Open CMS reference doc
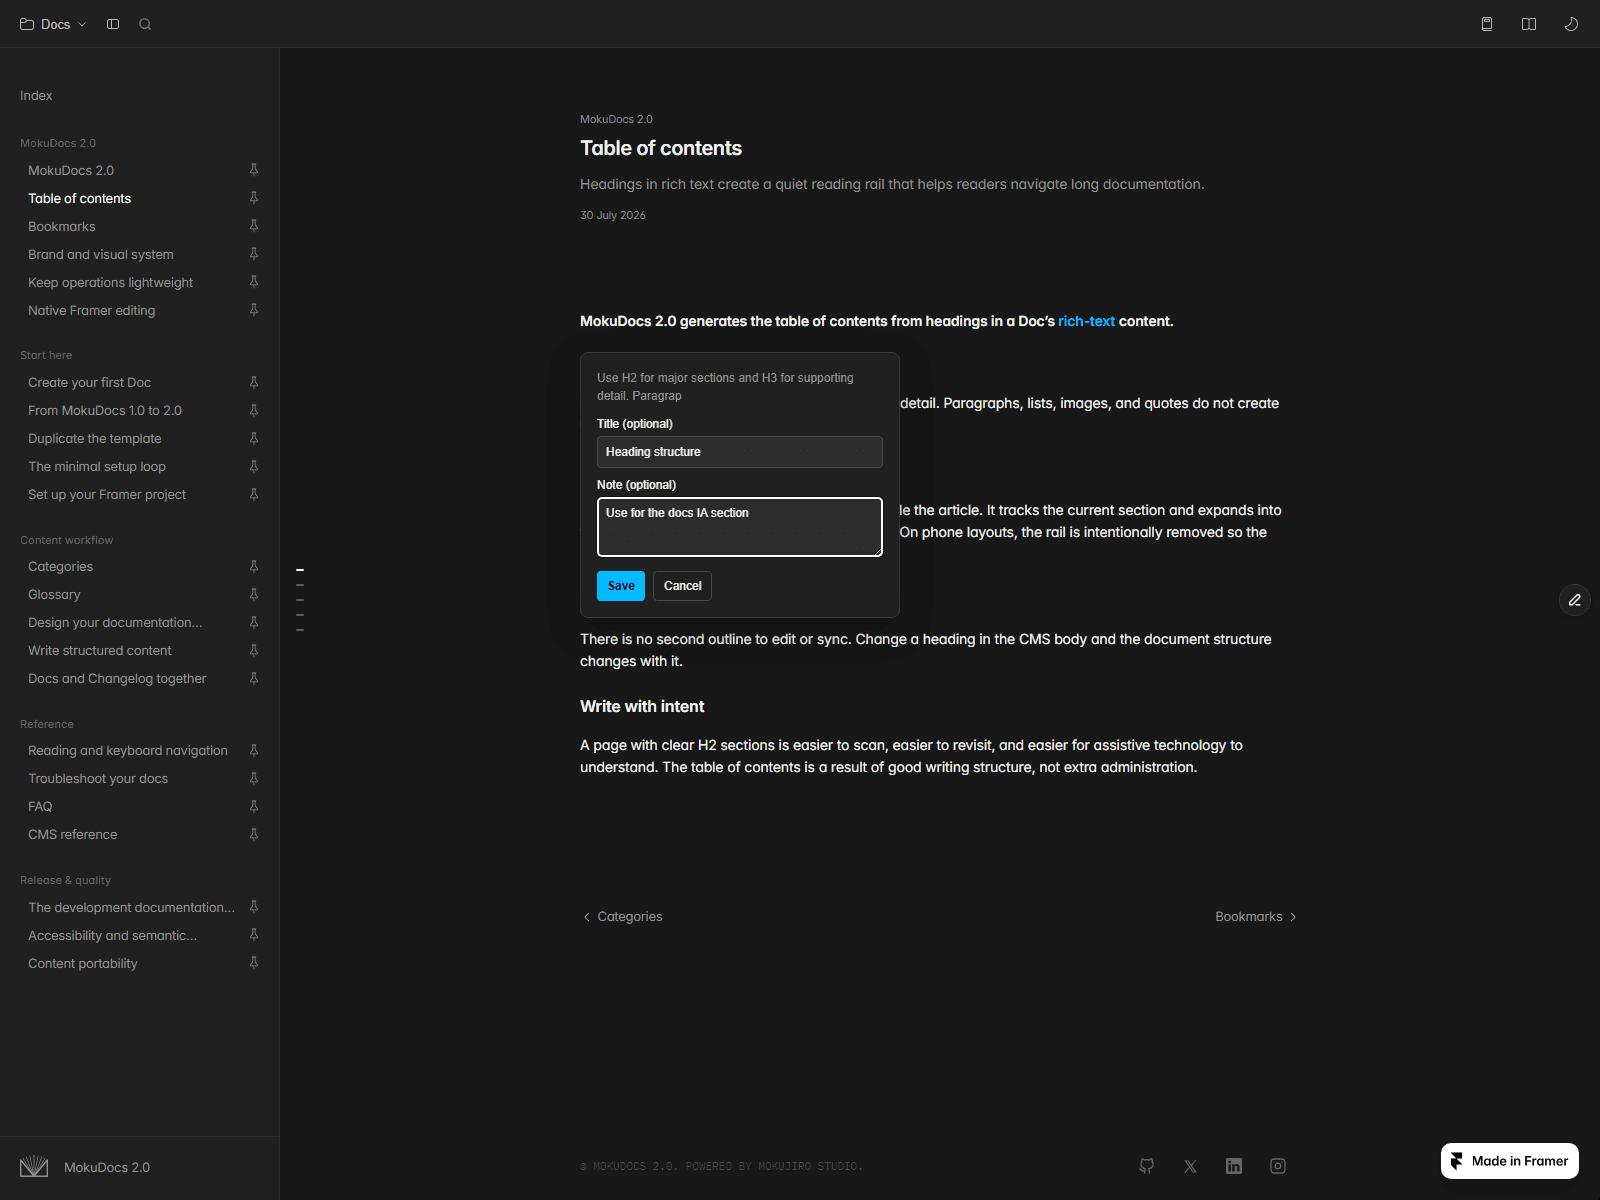Screen dimensions: 1600x1200 (x=73, y=834)
